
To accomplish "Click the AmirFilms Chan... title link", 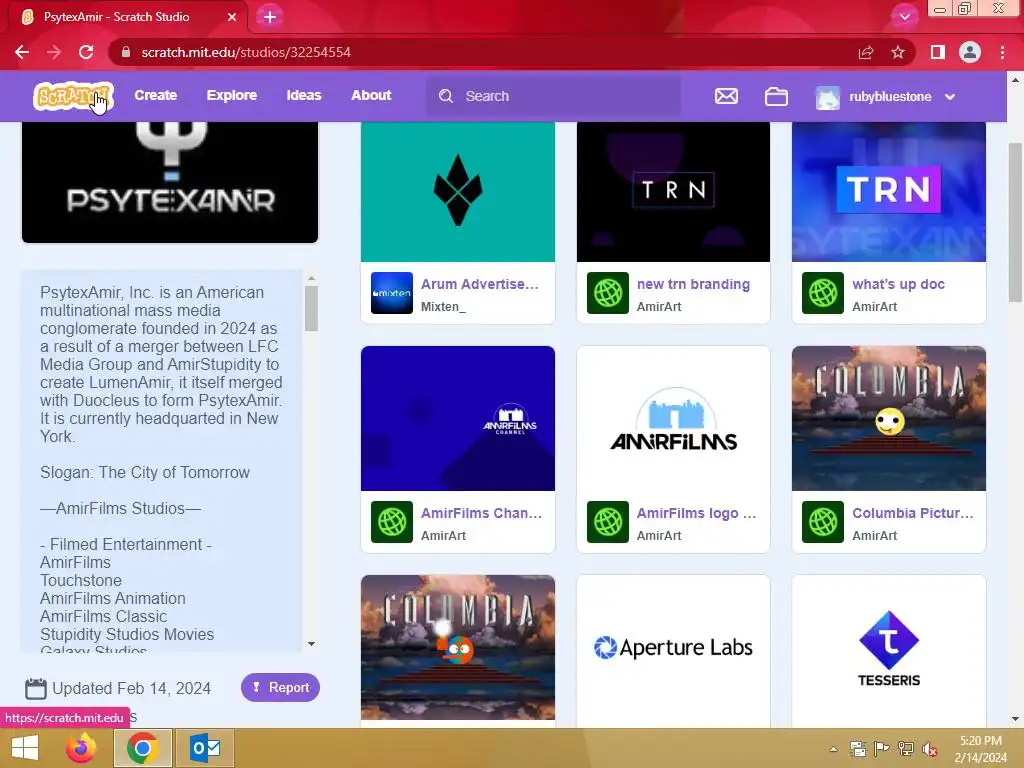I will (481, 513).
